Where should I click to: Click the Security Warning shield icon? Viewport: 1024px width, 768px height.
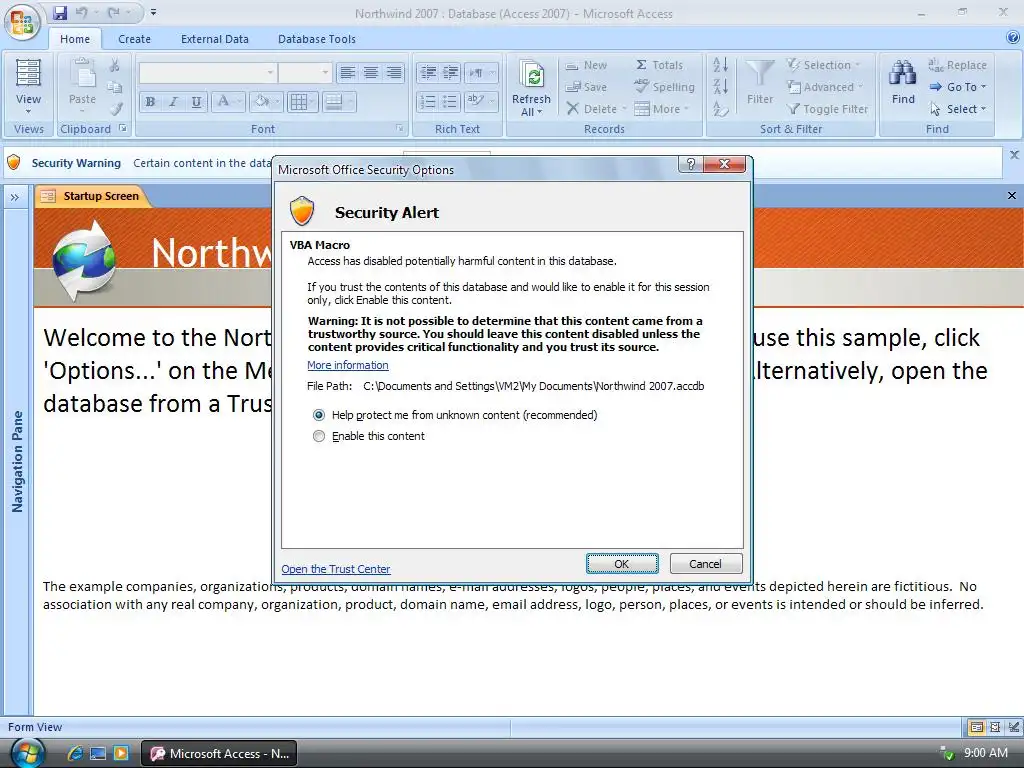tap(14, 163)
